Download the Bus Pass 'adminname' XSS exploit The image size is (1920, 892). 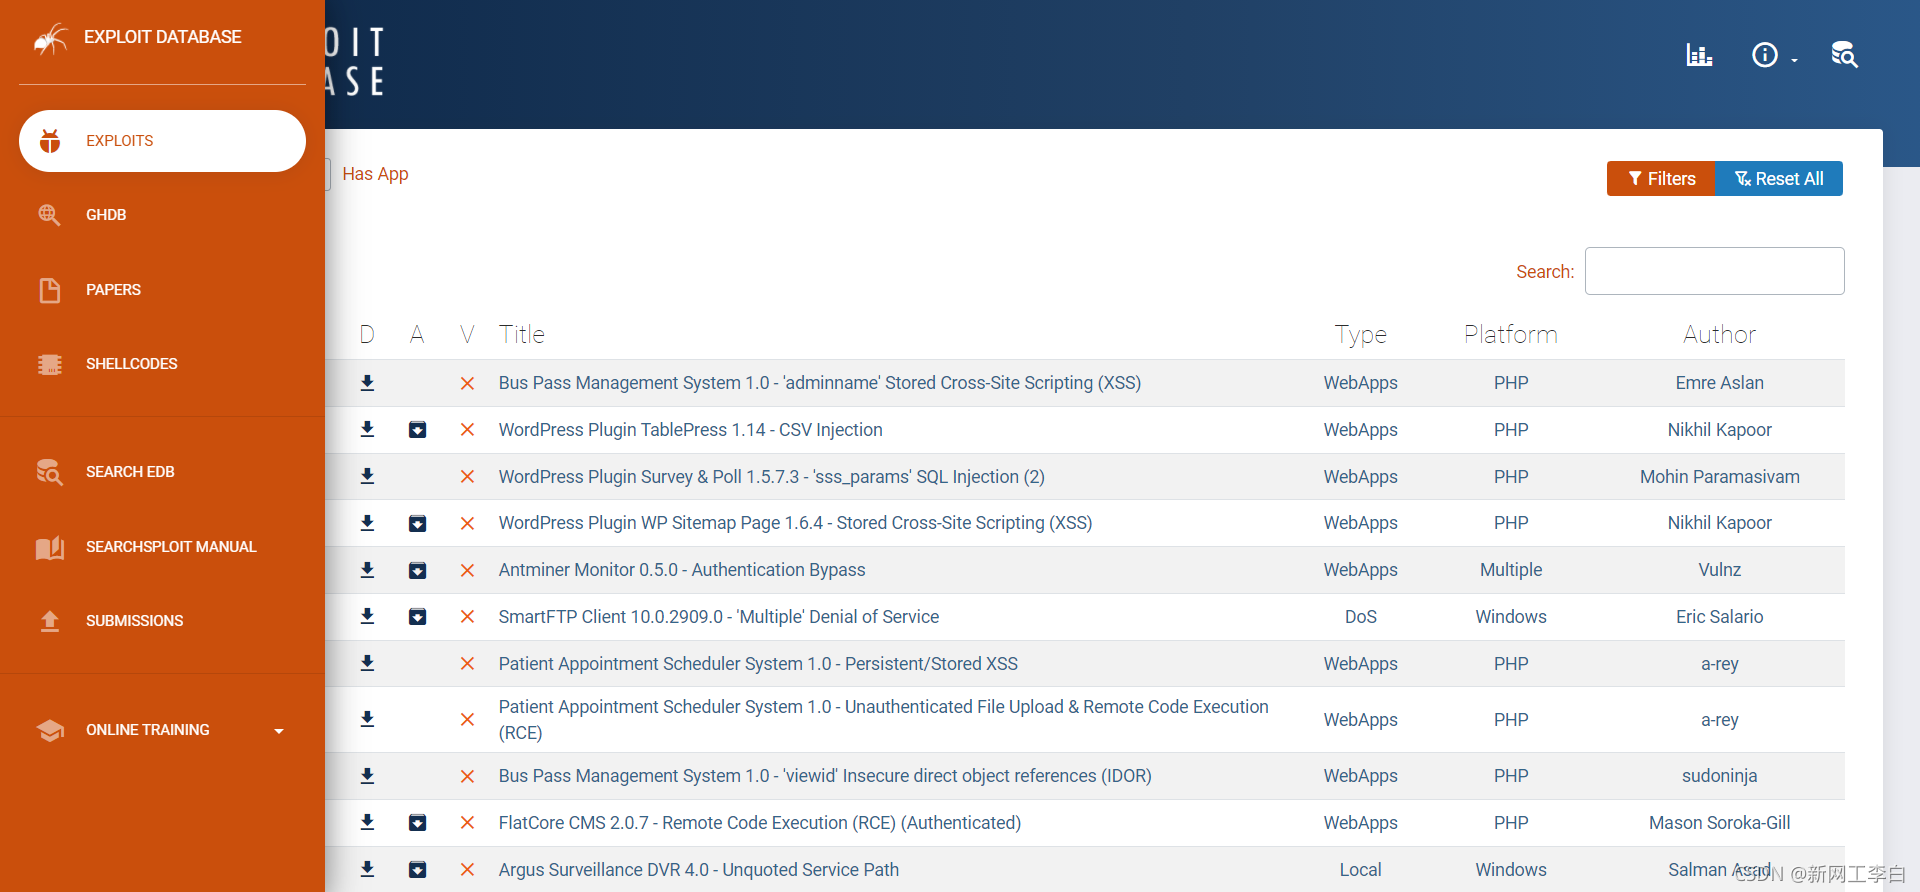pyautogui.click(x=367, y=383)
